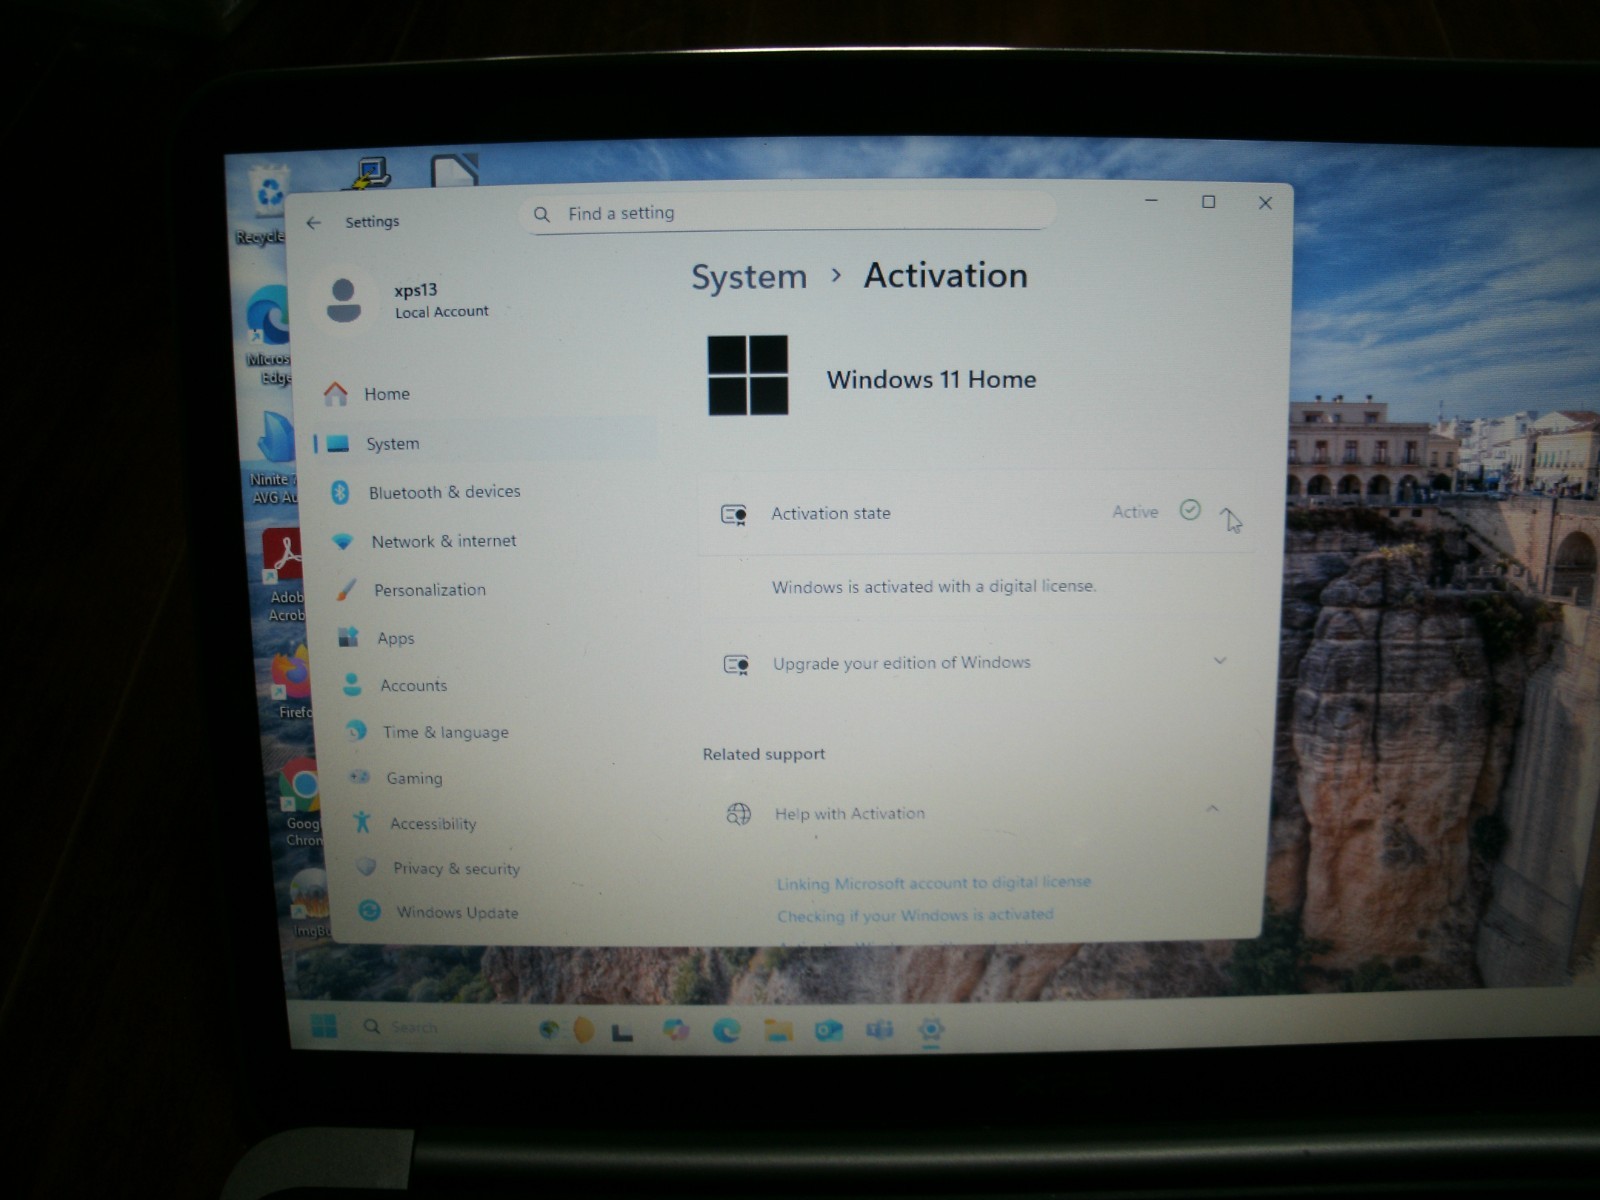Click System in the breadcrumb heading
The width and height of the screenshot is (1600, 1200).
pyautogui.click(x=749, y=277)
